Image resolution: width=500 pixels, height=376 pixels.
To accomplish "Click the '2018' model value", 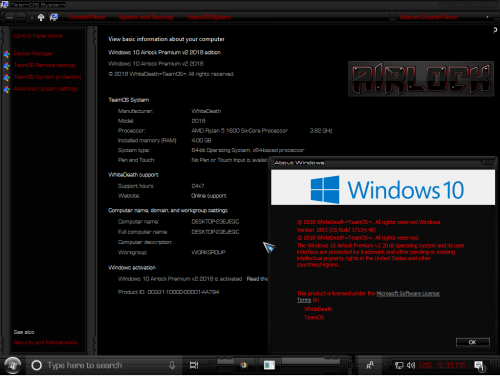I will click(x=198, y=121).
